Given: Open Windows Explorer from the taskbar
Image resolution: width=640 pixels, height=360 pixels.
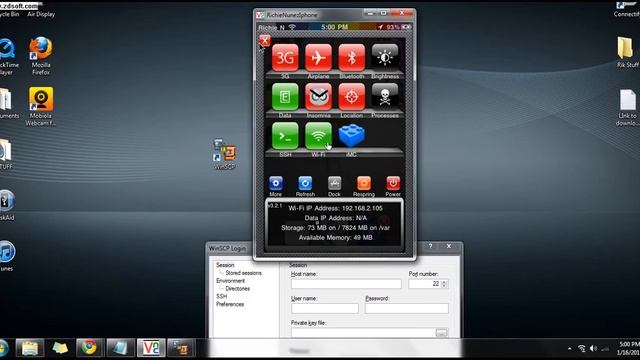Looking at the screenshot, I should click(30, 348).
